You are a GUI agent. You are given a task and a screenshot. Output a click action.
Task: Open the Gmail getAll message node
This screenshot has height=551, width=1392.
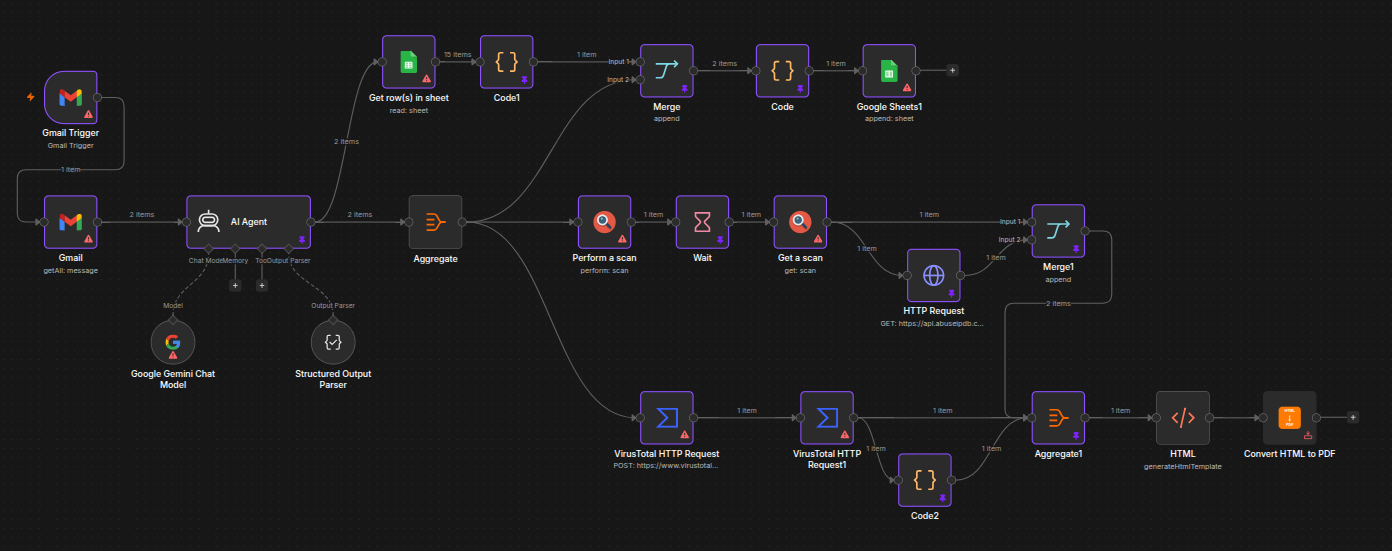(x=70, y=222)
